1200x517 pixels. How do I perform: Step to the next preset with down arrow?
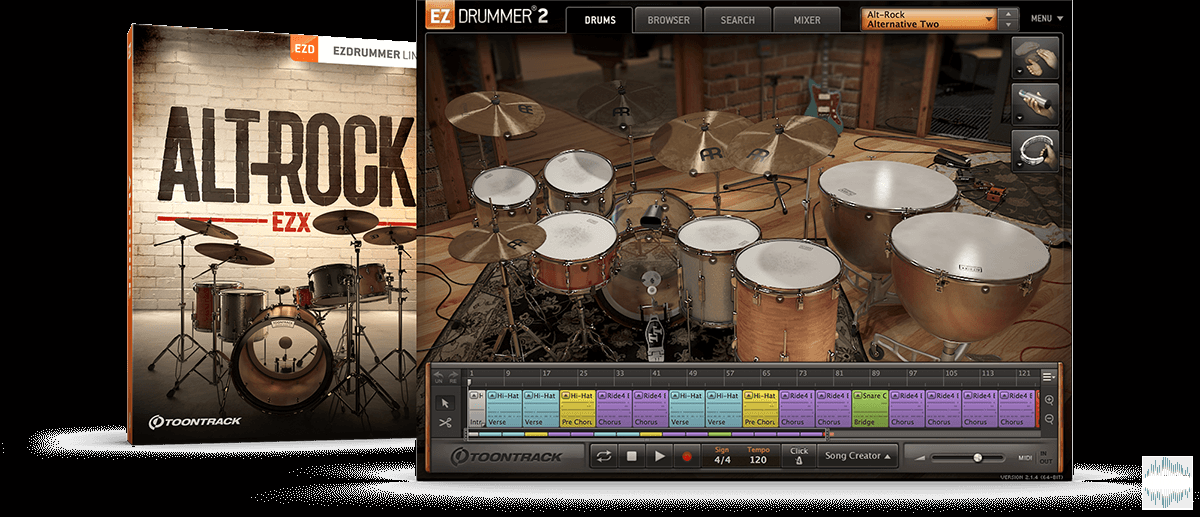[x=1010, y=24]
